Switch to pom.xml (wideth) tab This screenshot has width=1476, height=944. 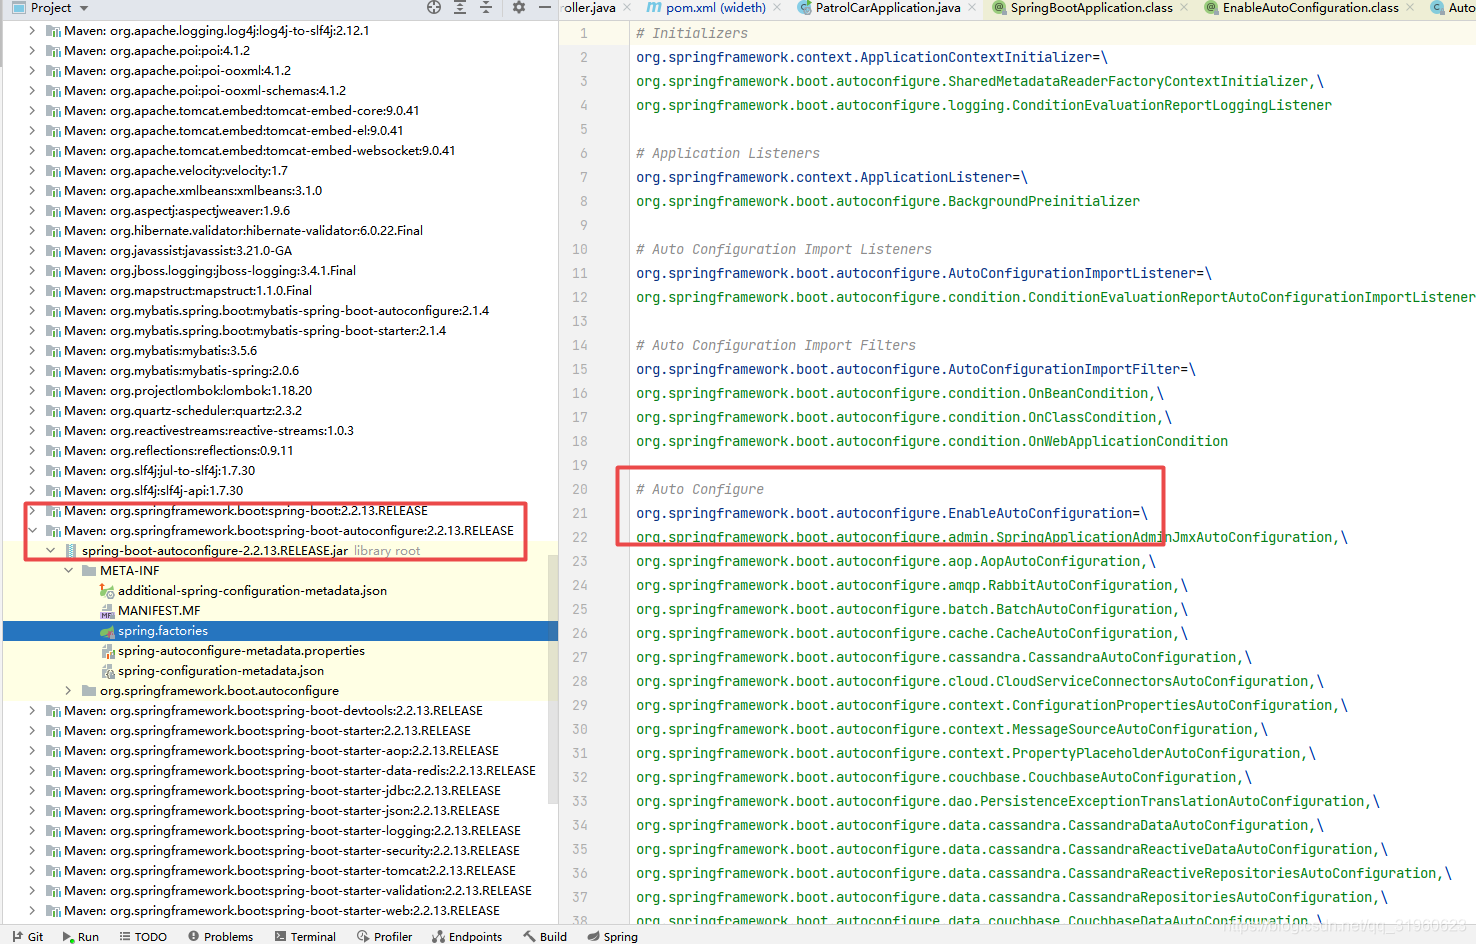click(706, 8)
